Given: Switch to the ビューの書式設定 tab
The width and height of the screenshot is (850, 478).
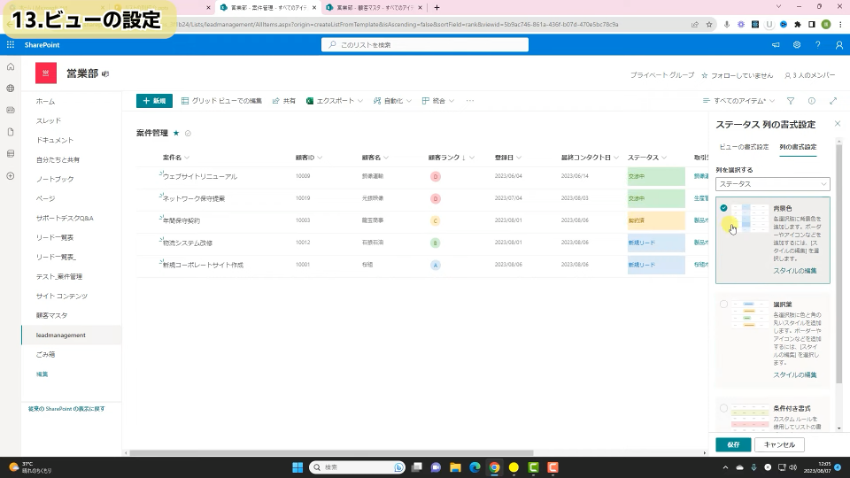Looking at the screenshot, I should 744,147.
